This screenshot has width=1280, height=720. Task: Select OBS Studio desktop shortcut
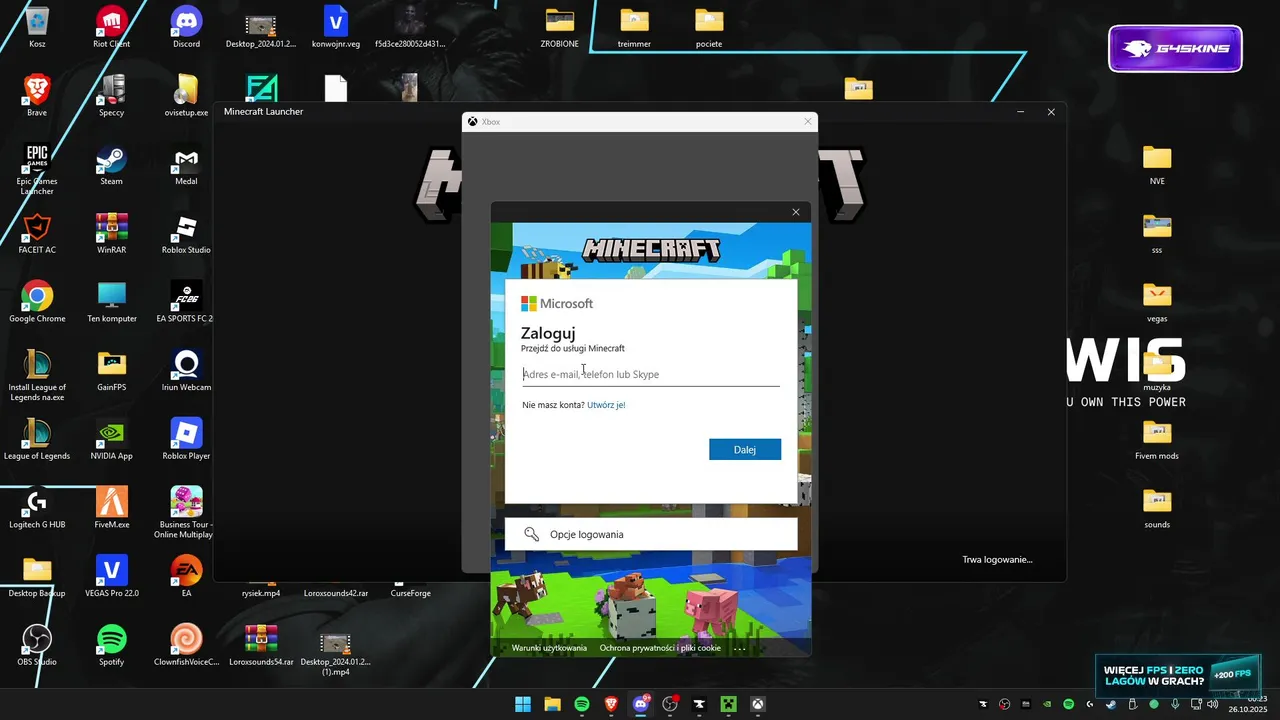coord(37,645)
